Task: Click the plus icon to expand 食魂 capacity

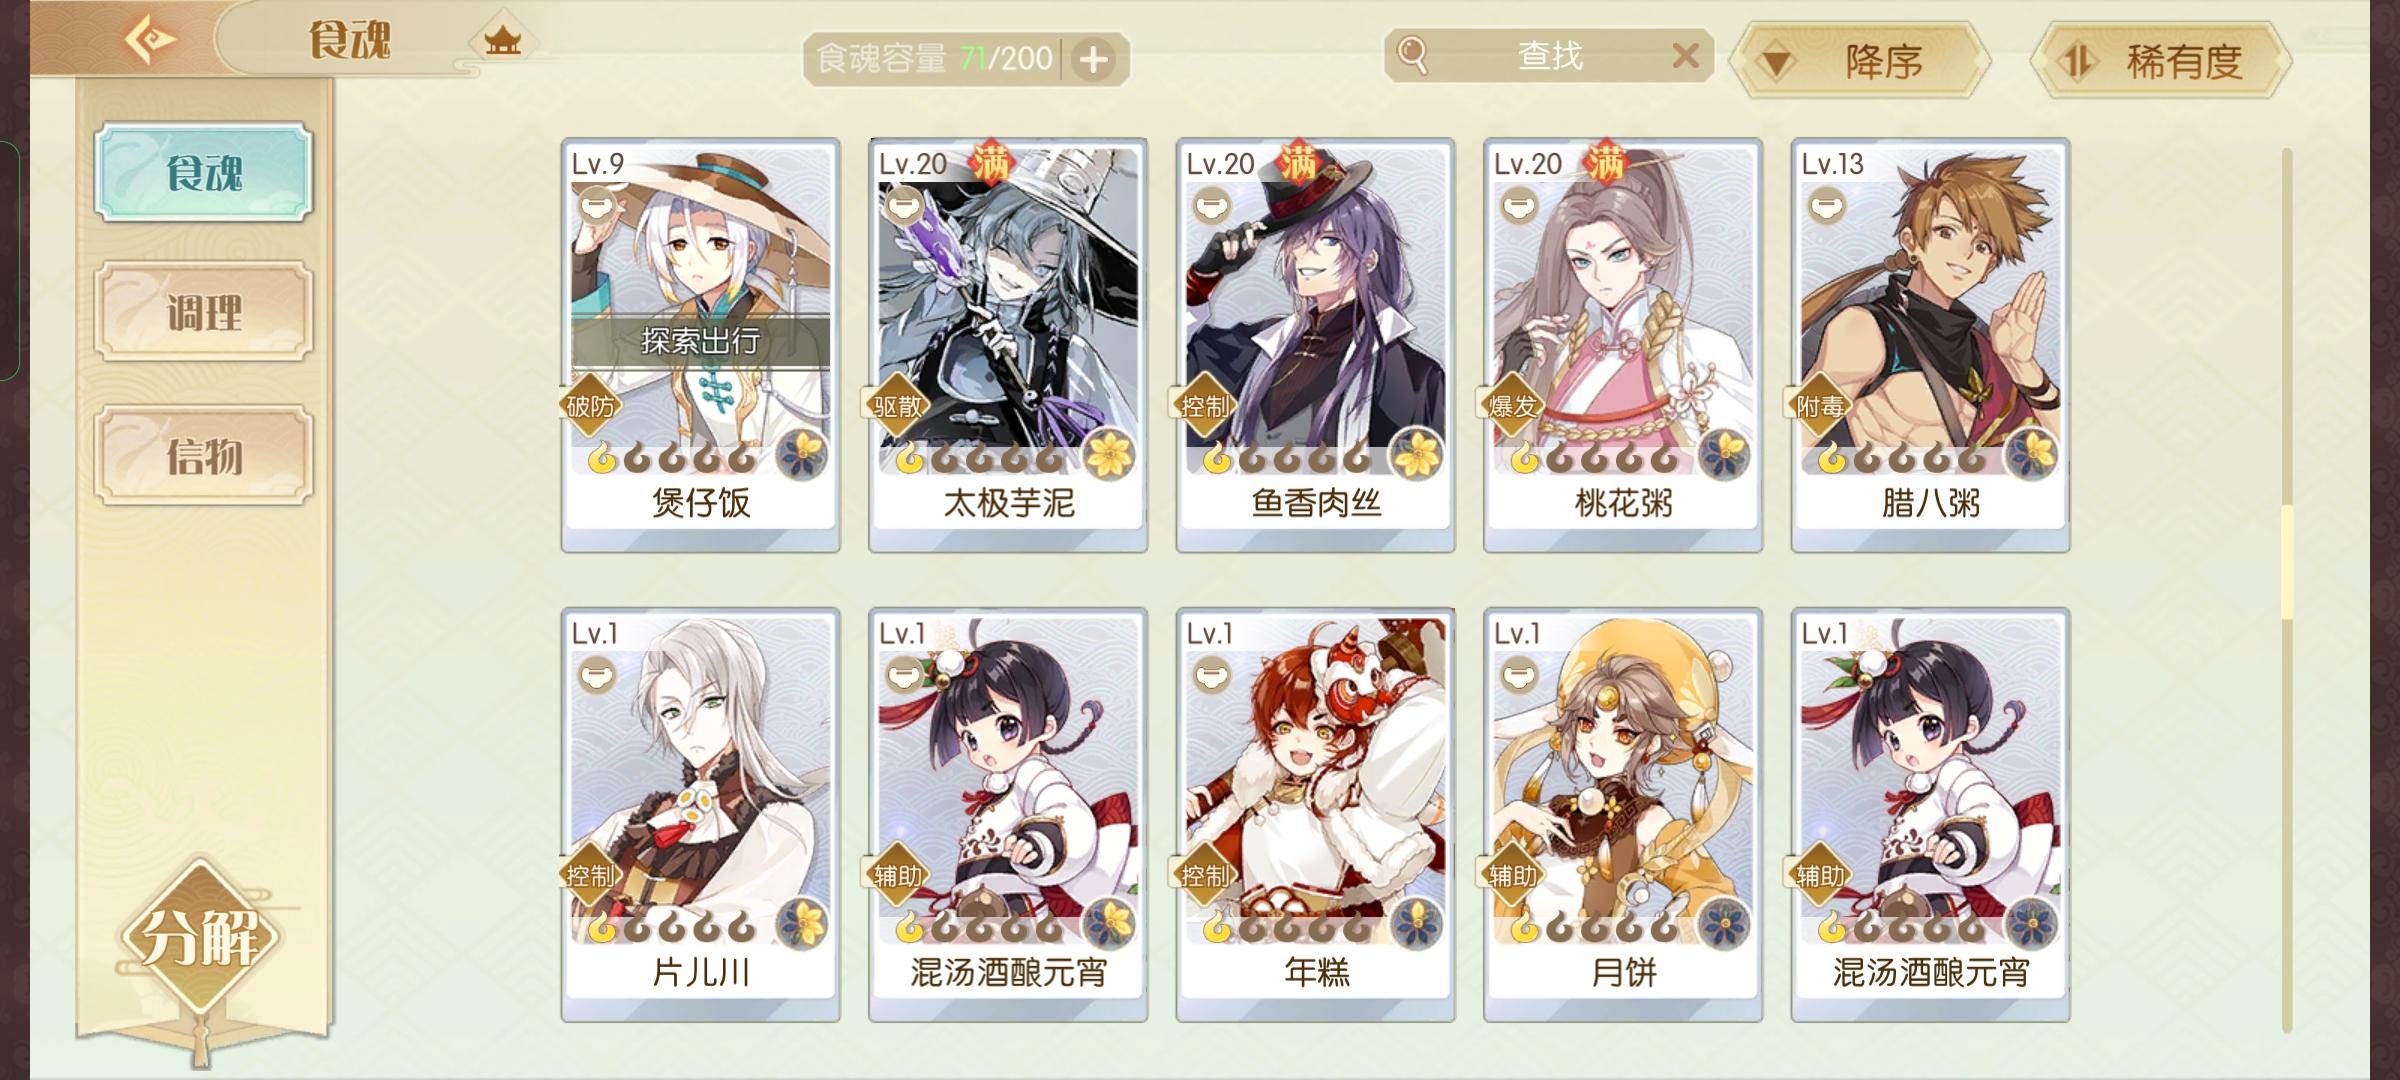Action: (x=1093, y=59)
